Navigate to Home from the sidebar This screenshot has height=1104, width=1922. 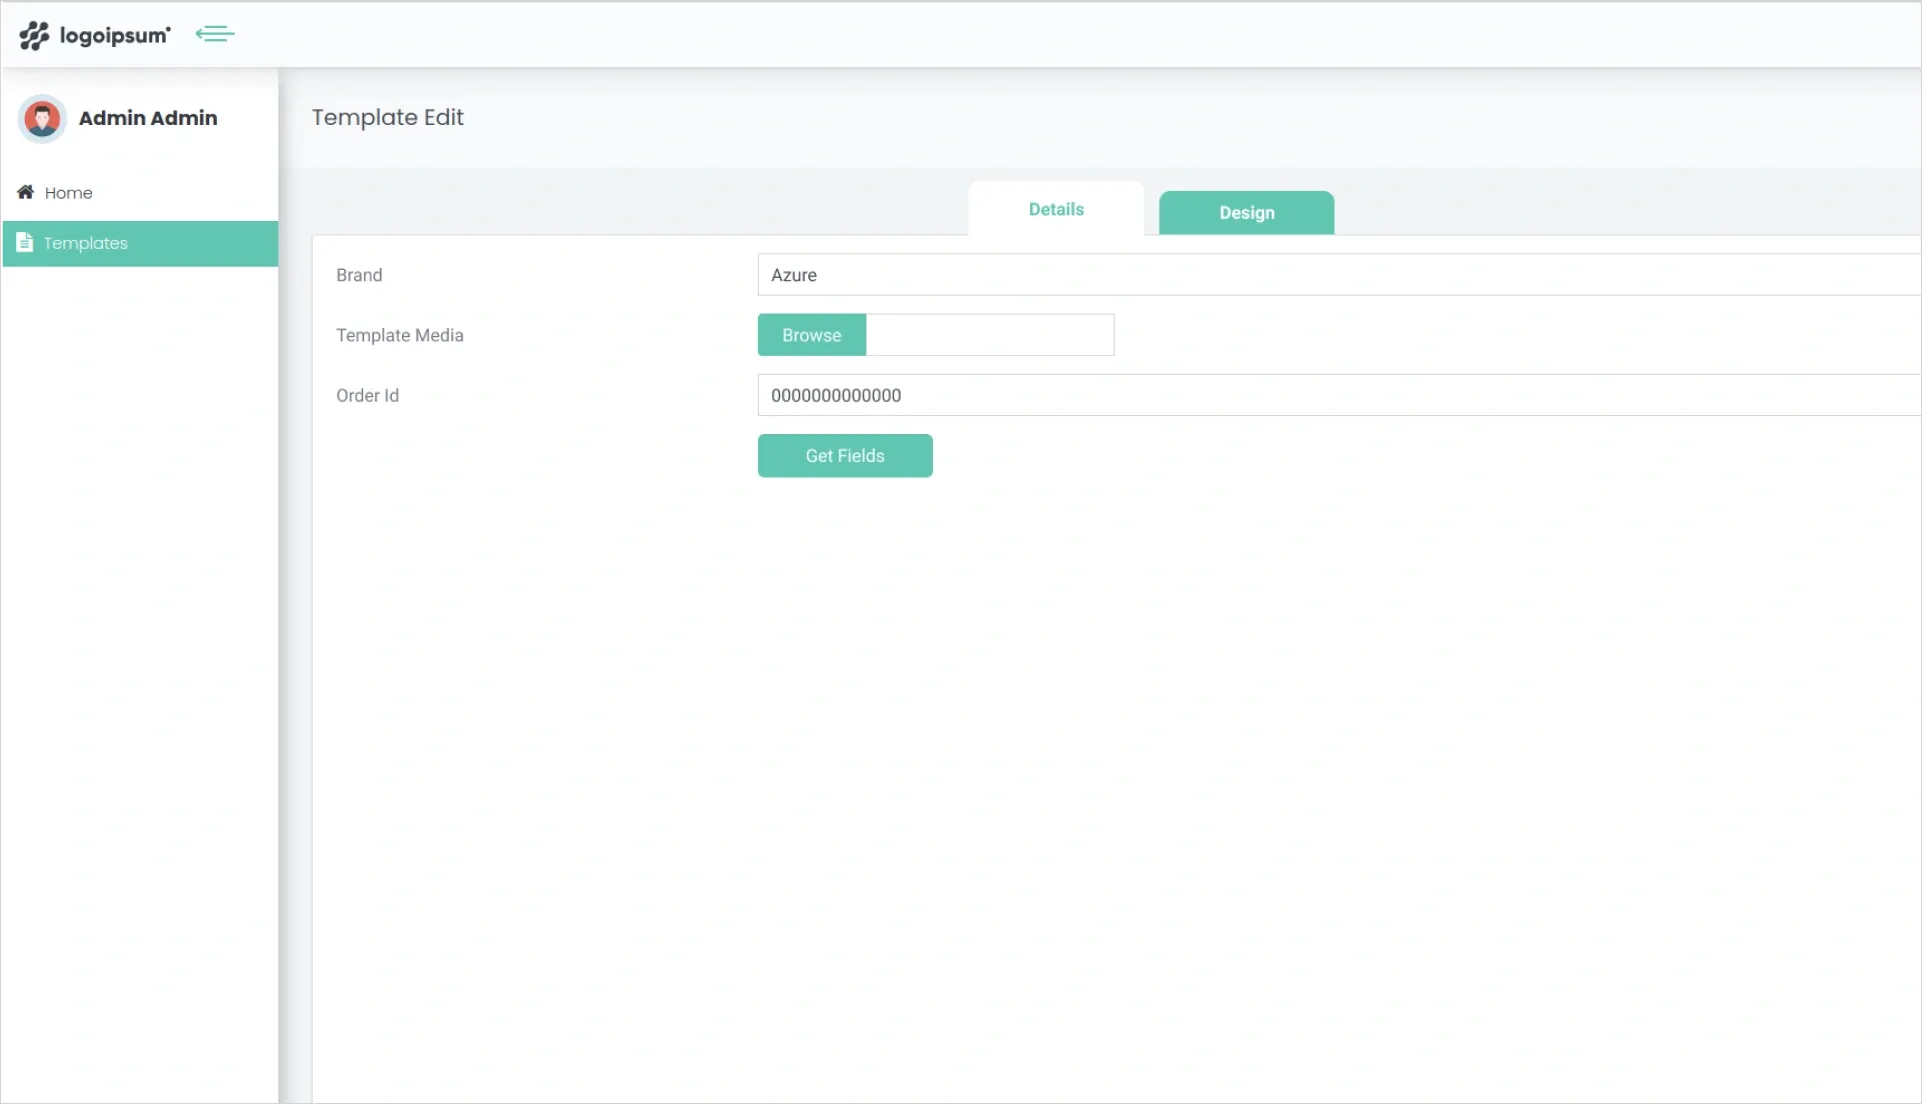click(x=68, y=192)
